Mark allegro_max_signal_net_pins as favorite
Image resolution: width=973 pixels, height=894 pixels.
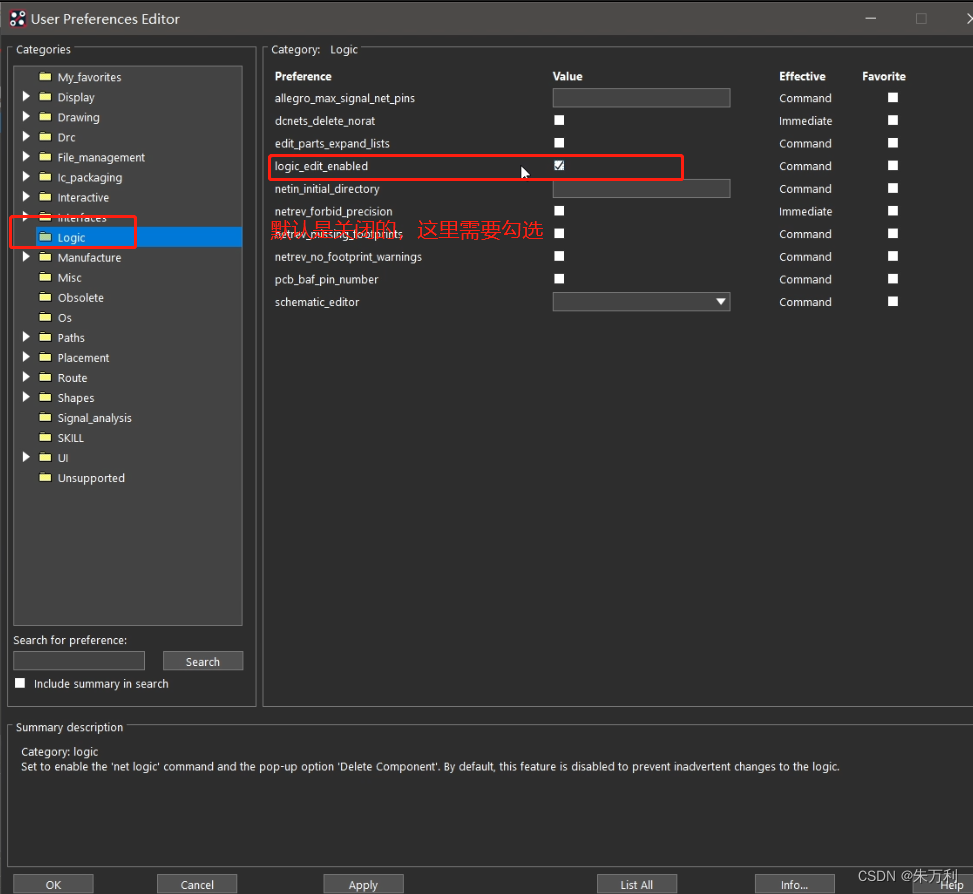(892, 97)
